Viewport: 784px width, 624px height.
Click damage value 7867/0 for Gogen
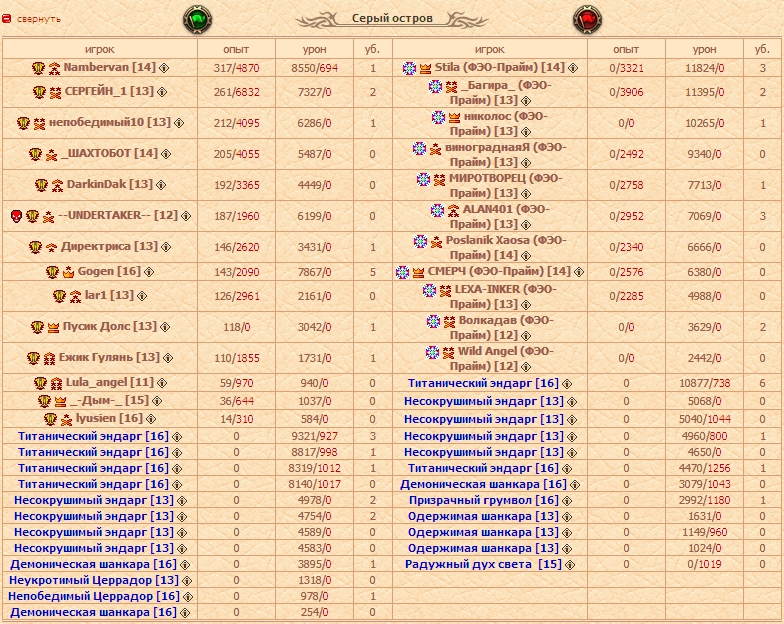click(314, 272)
